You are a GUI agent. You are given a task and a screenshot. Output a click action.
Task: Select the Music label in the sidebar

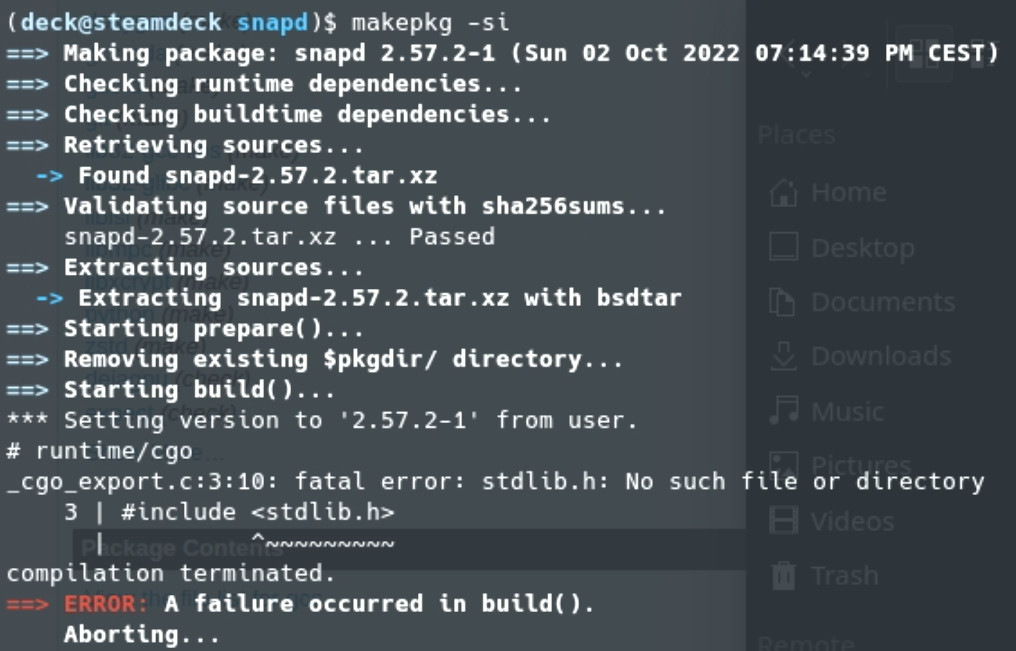847,411
